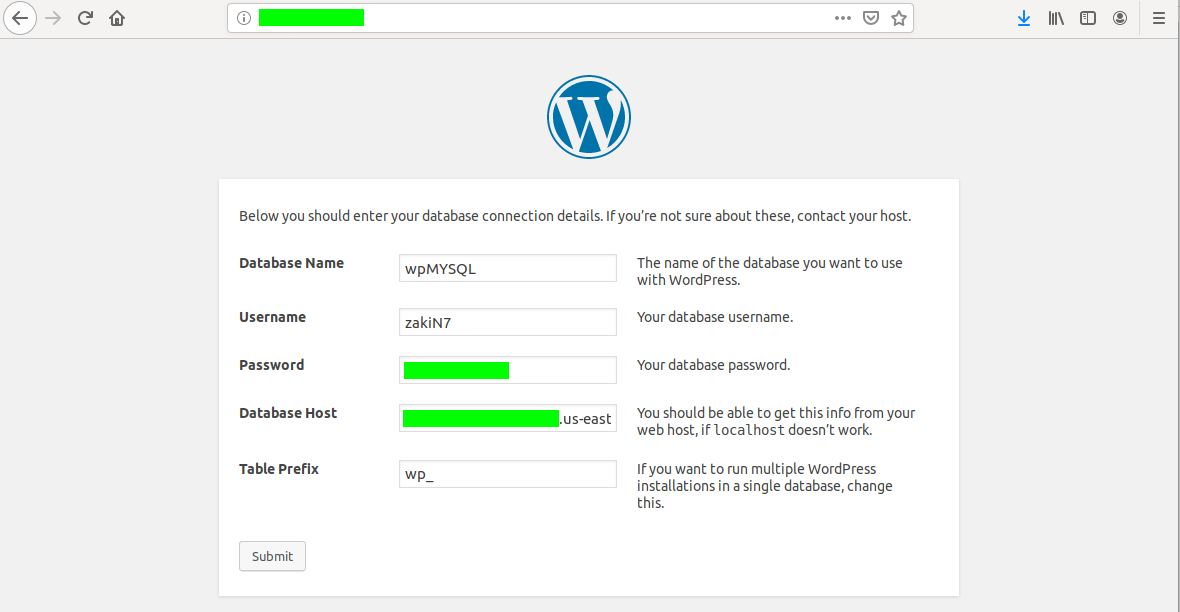Image resolution: width=1180 pixels, height=612 pixels.
Task: Submit the database connection details
Action: pos(272,556)
